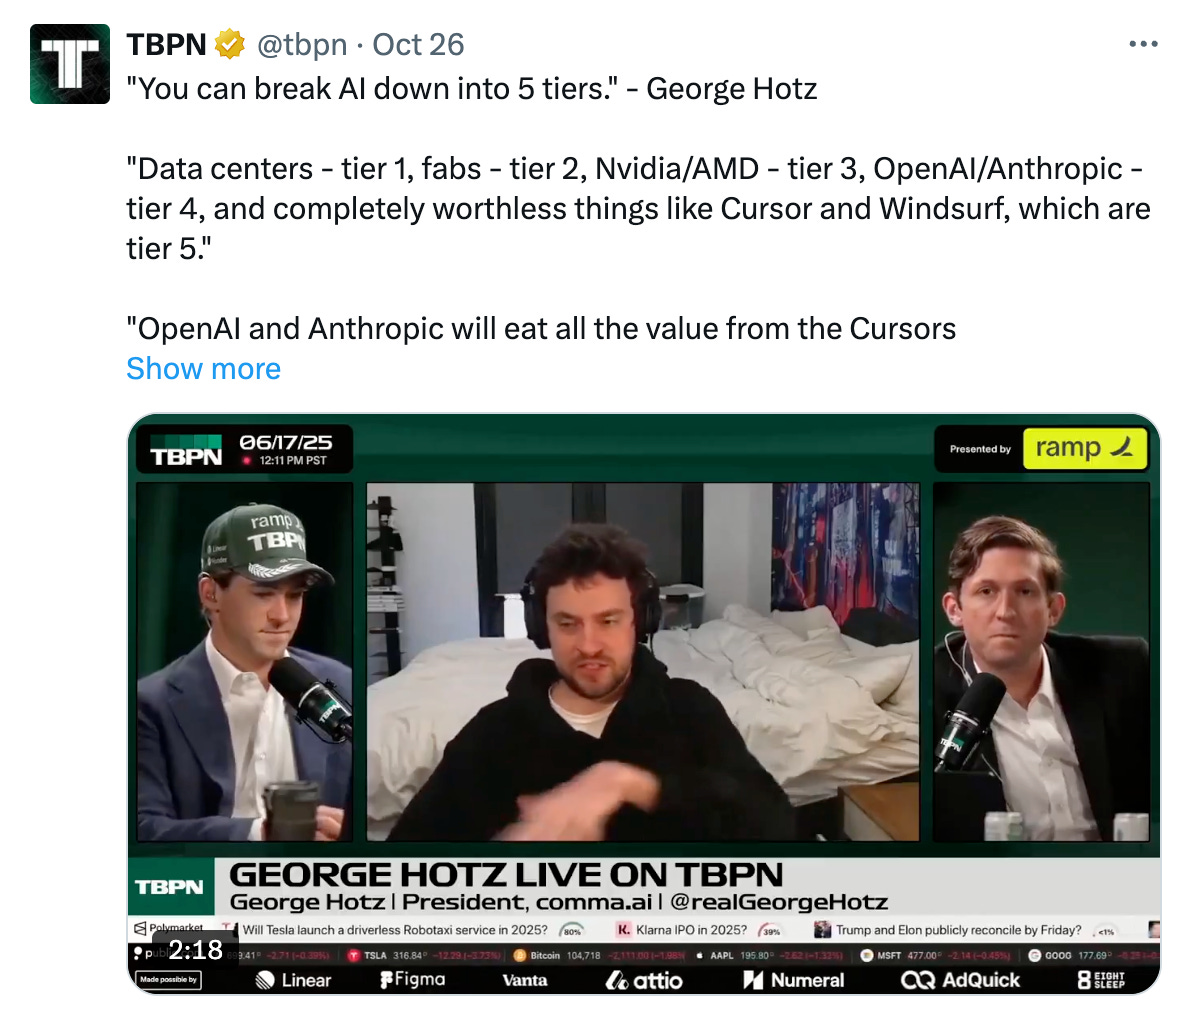Click the attio sponsor logo
This screenshot has width=1194, height=1022.
coord(643,980)
